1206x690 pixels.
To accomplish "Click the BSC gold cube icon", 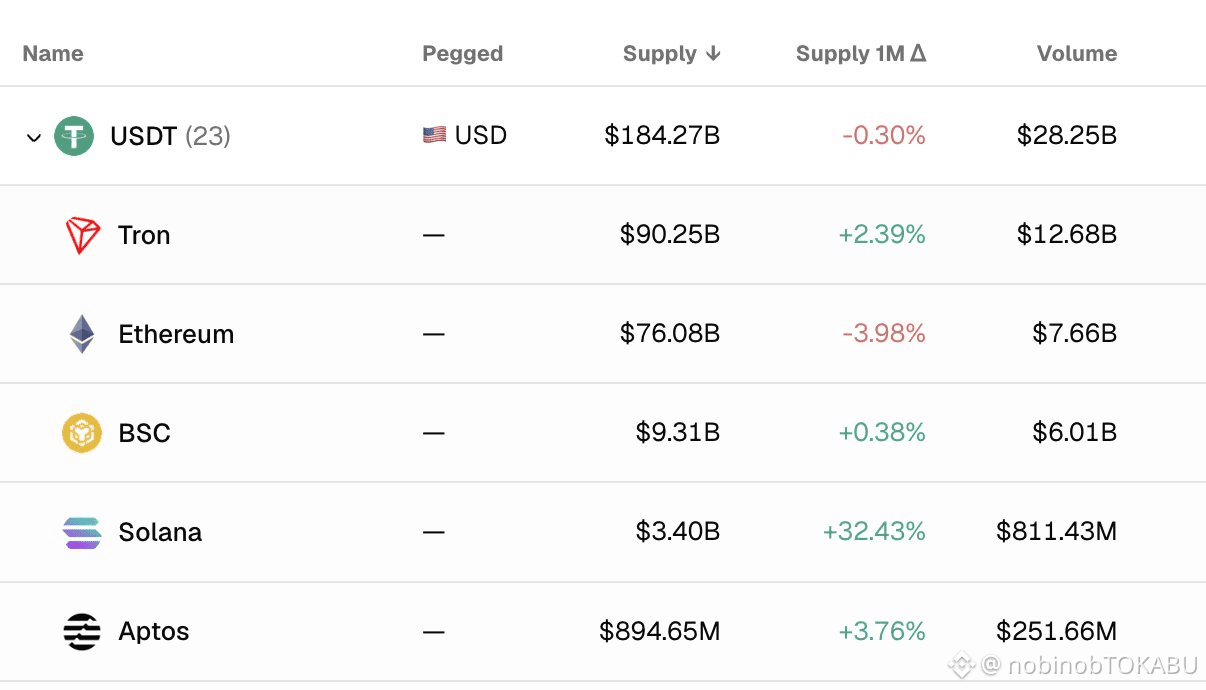I will [x=82, y=433].
